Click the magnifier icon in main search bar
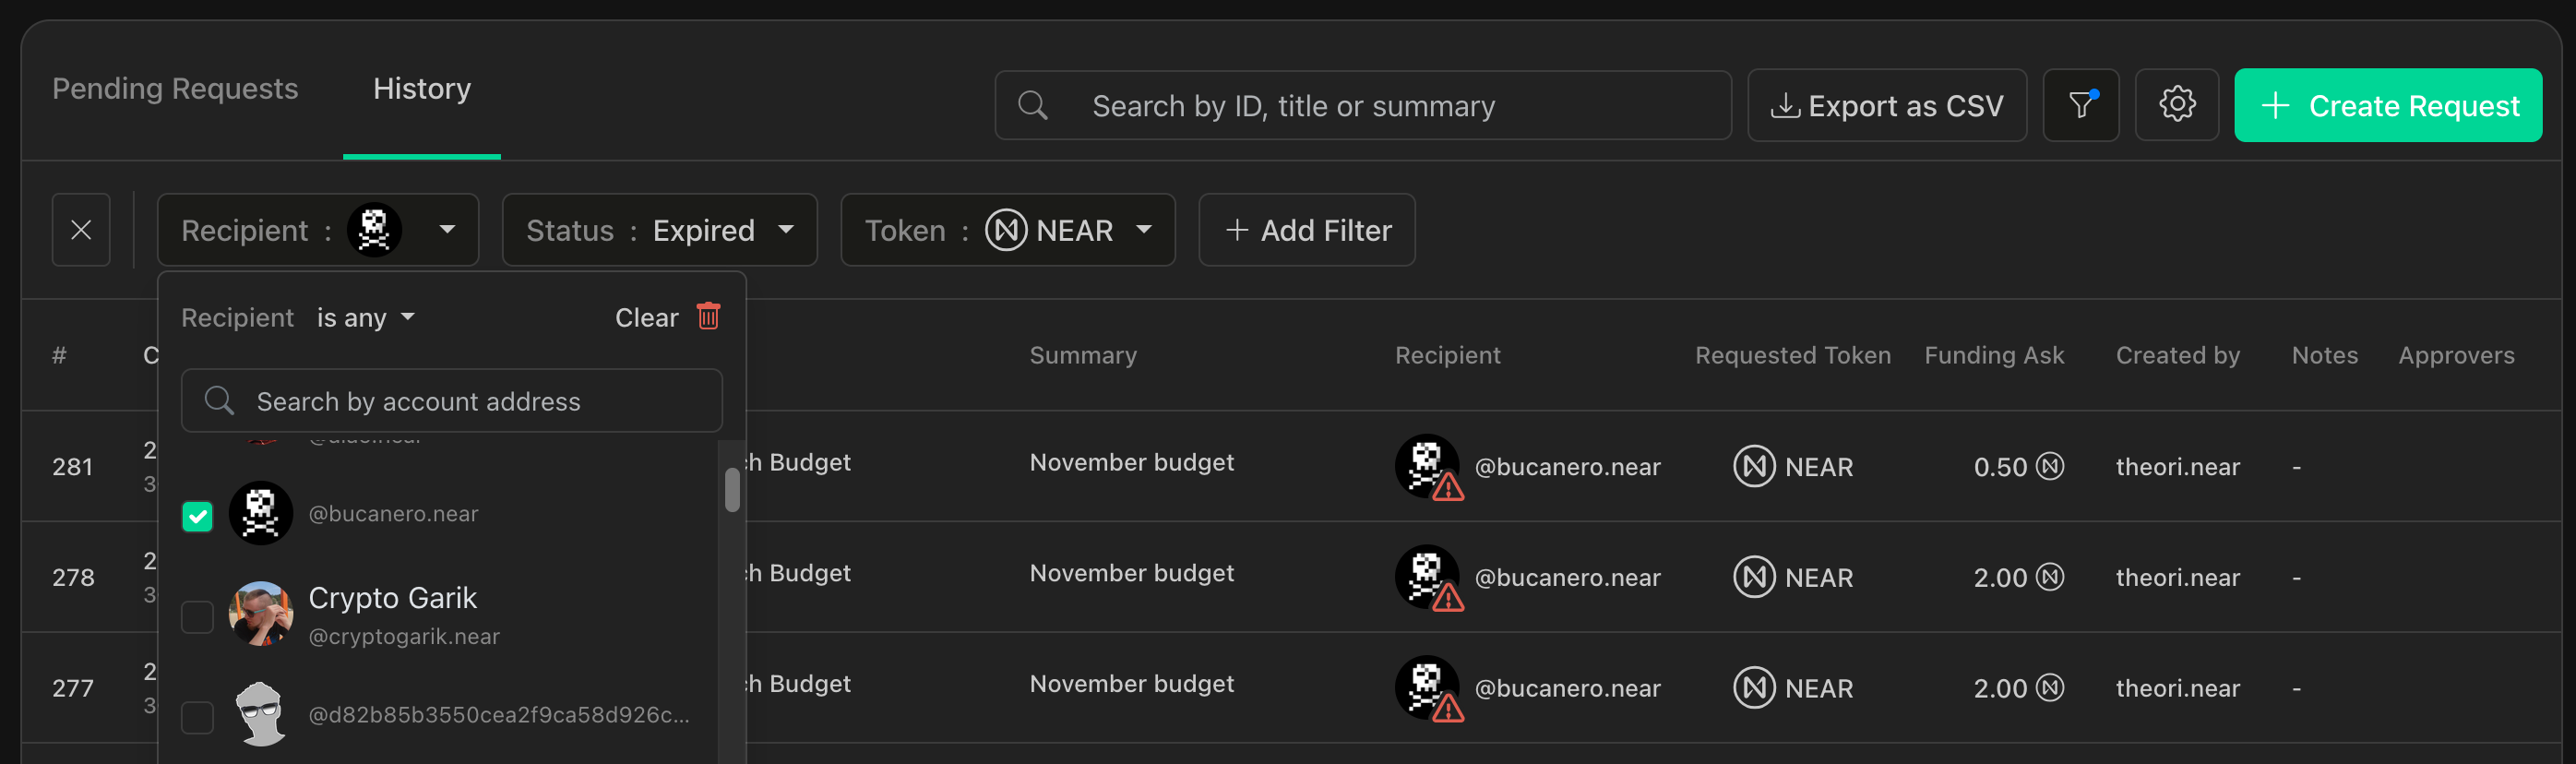 coord(1032,105)
